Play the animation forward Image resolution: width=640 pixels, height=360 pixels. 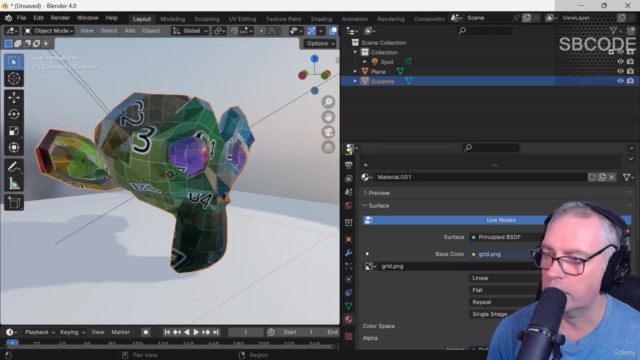196,332
